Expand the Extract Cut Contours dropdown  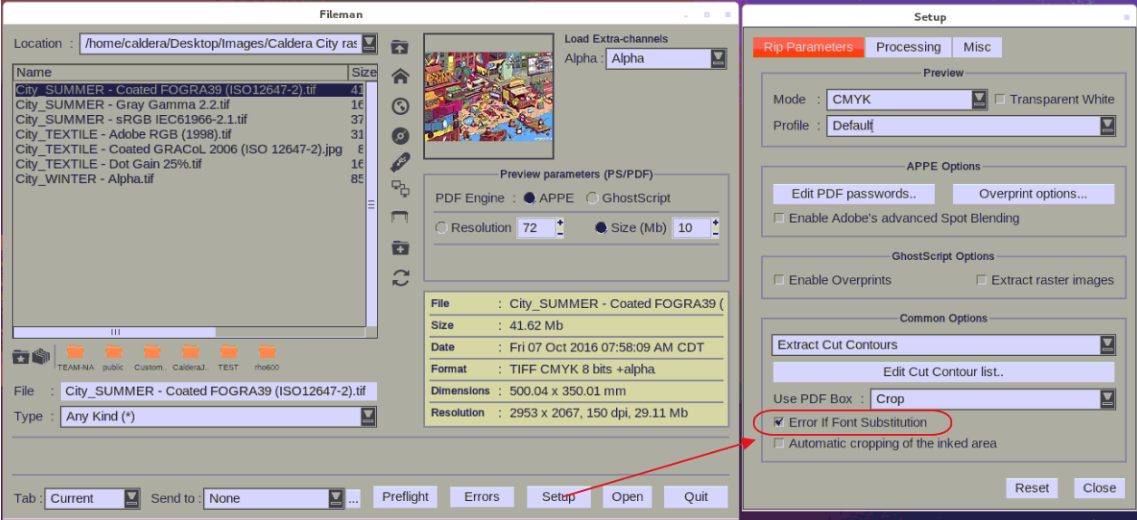point(1107,344)
